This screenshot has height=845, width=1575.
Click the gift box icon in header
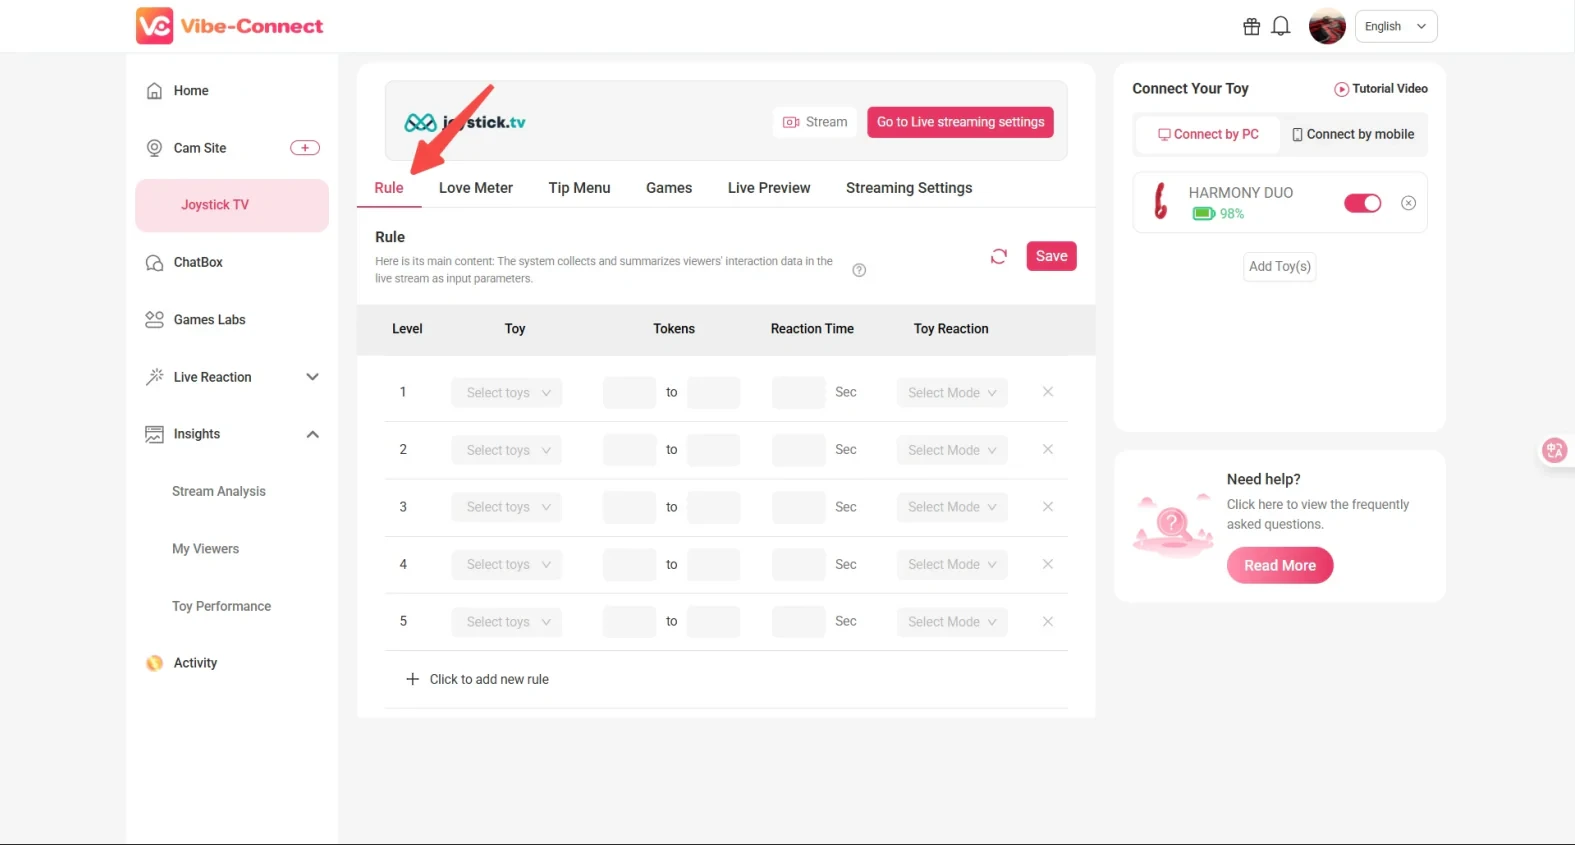(x=1251, y=27)
